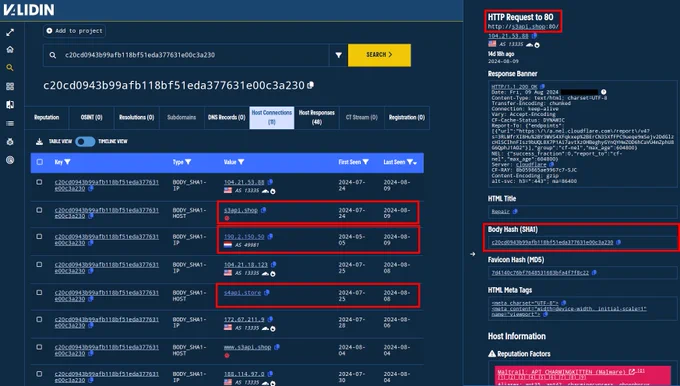Open the Reputation tab

(46, 118)
